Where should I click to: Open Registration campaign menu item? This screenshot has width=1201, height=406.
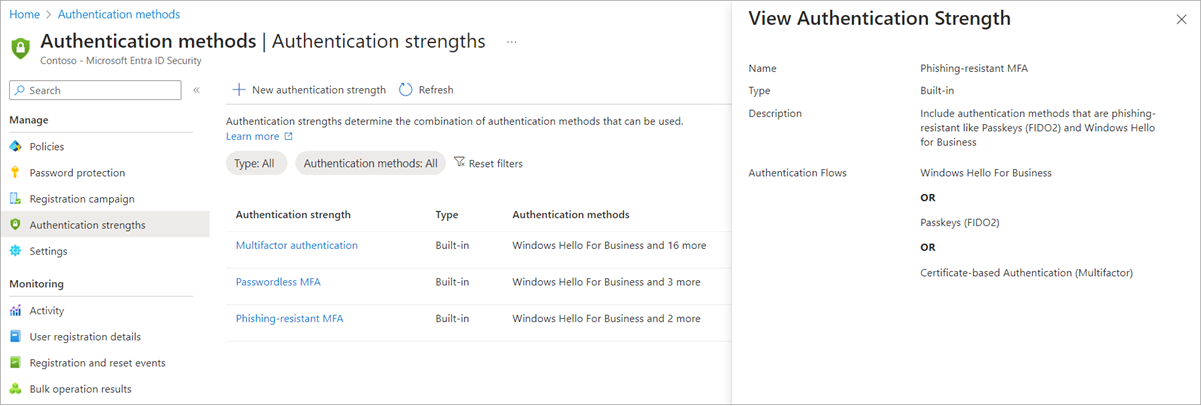point(82,198)
